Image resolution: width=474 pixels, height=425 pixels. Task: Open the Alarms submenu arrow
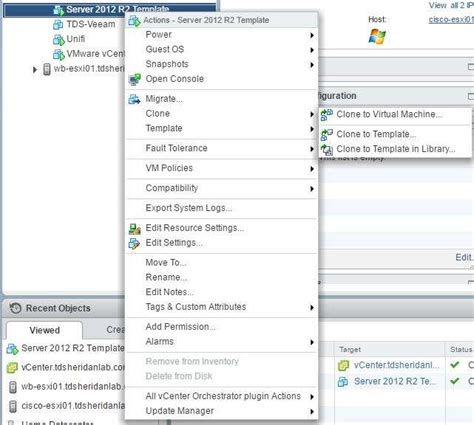[312, 342]
